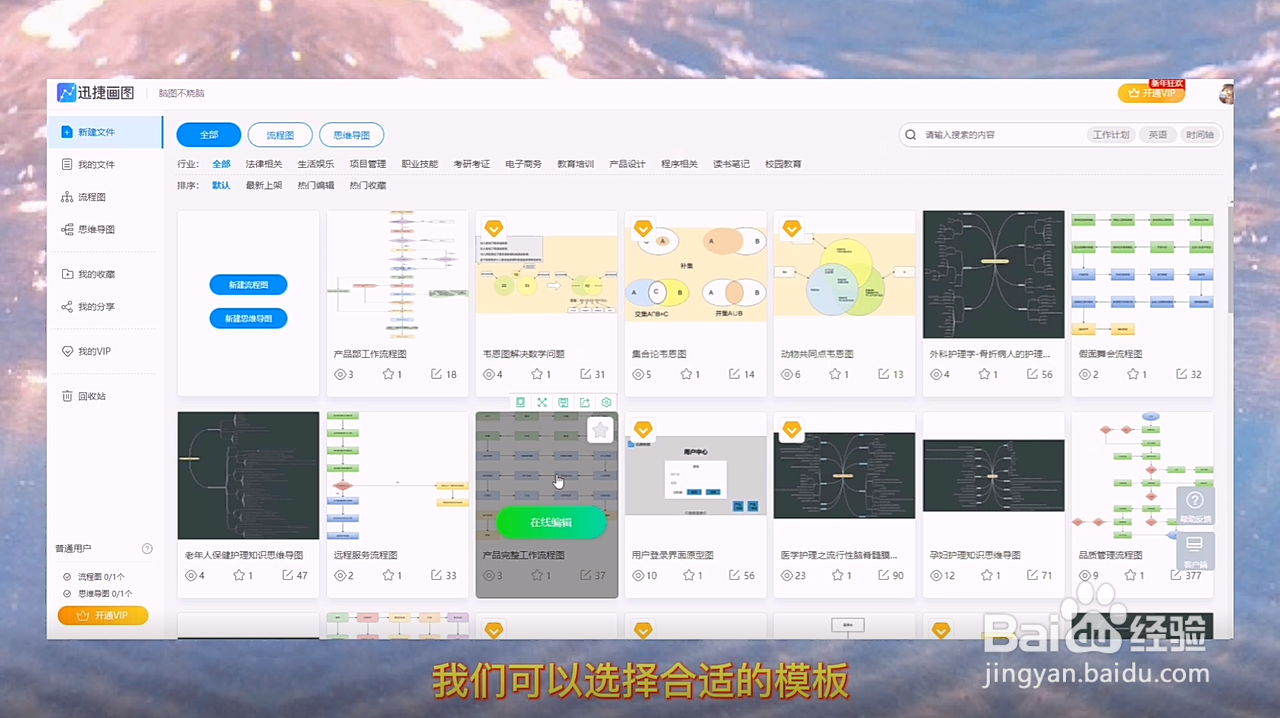
Task: Click the preview icon in hover toolbar
Action: pos(520,402)
